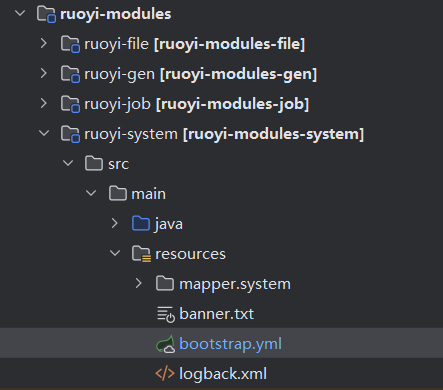Viewport: 443px width, 390px height.
Task: Expand the ruoyi-gen module
Action: point(44,73)
